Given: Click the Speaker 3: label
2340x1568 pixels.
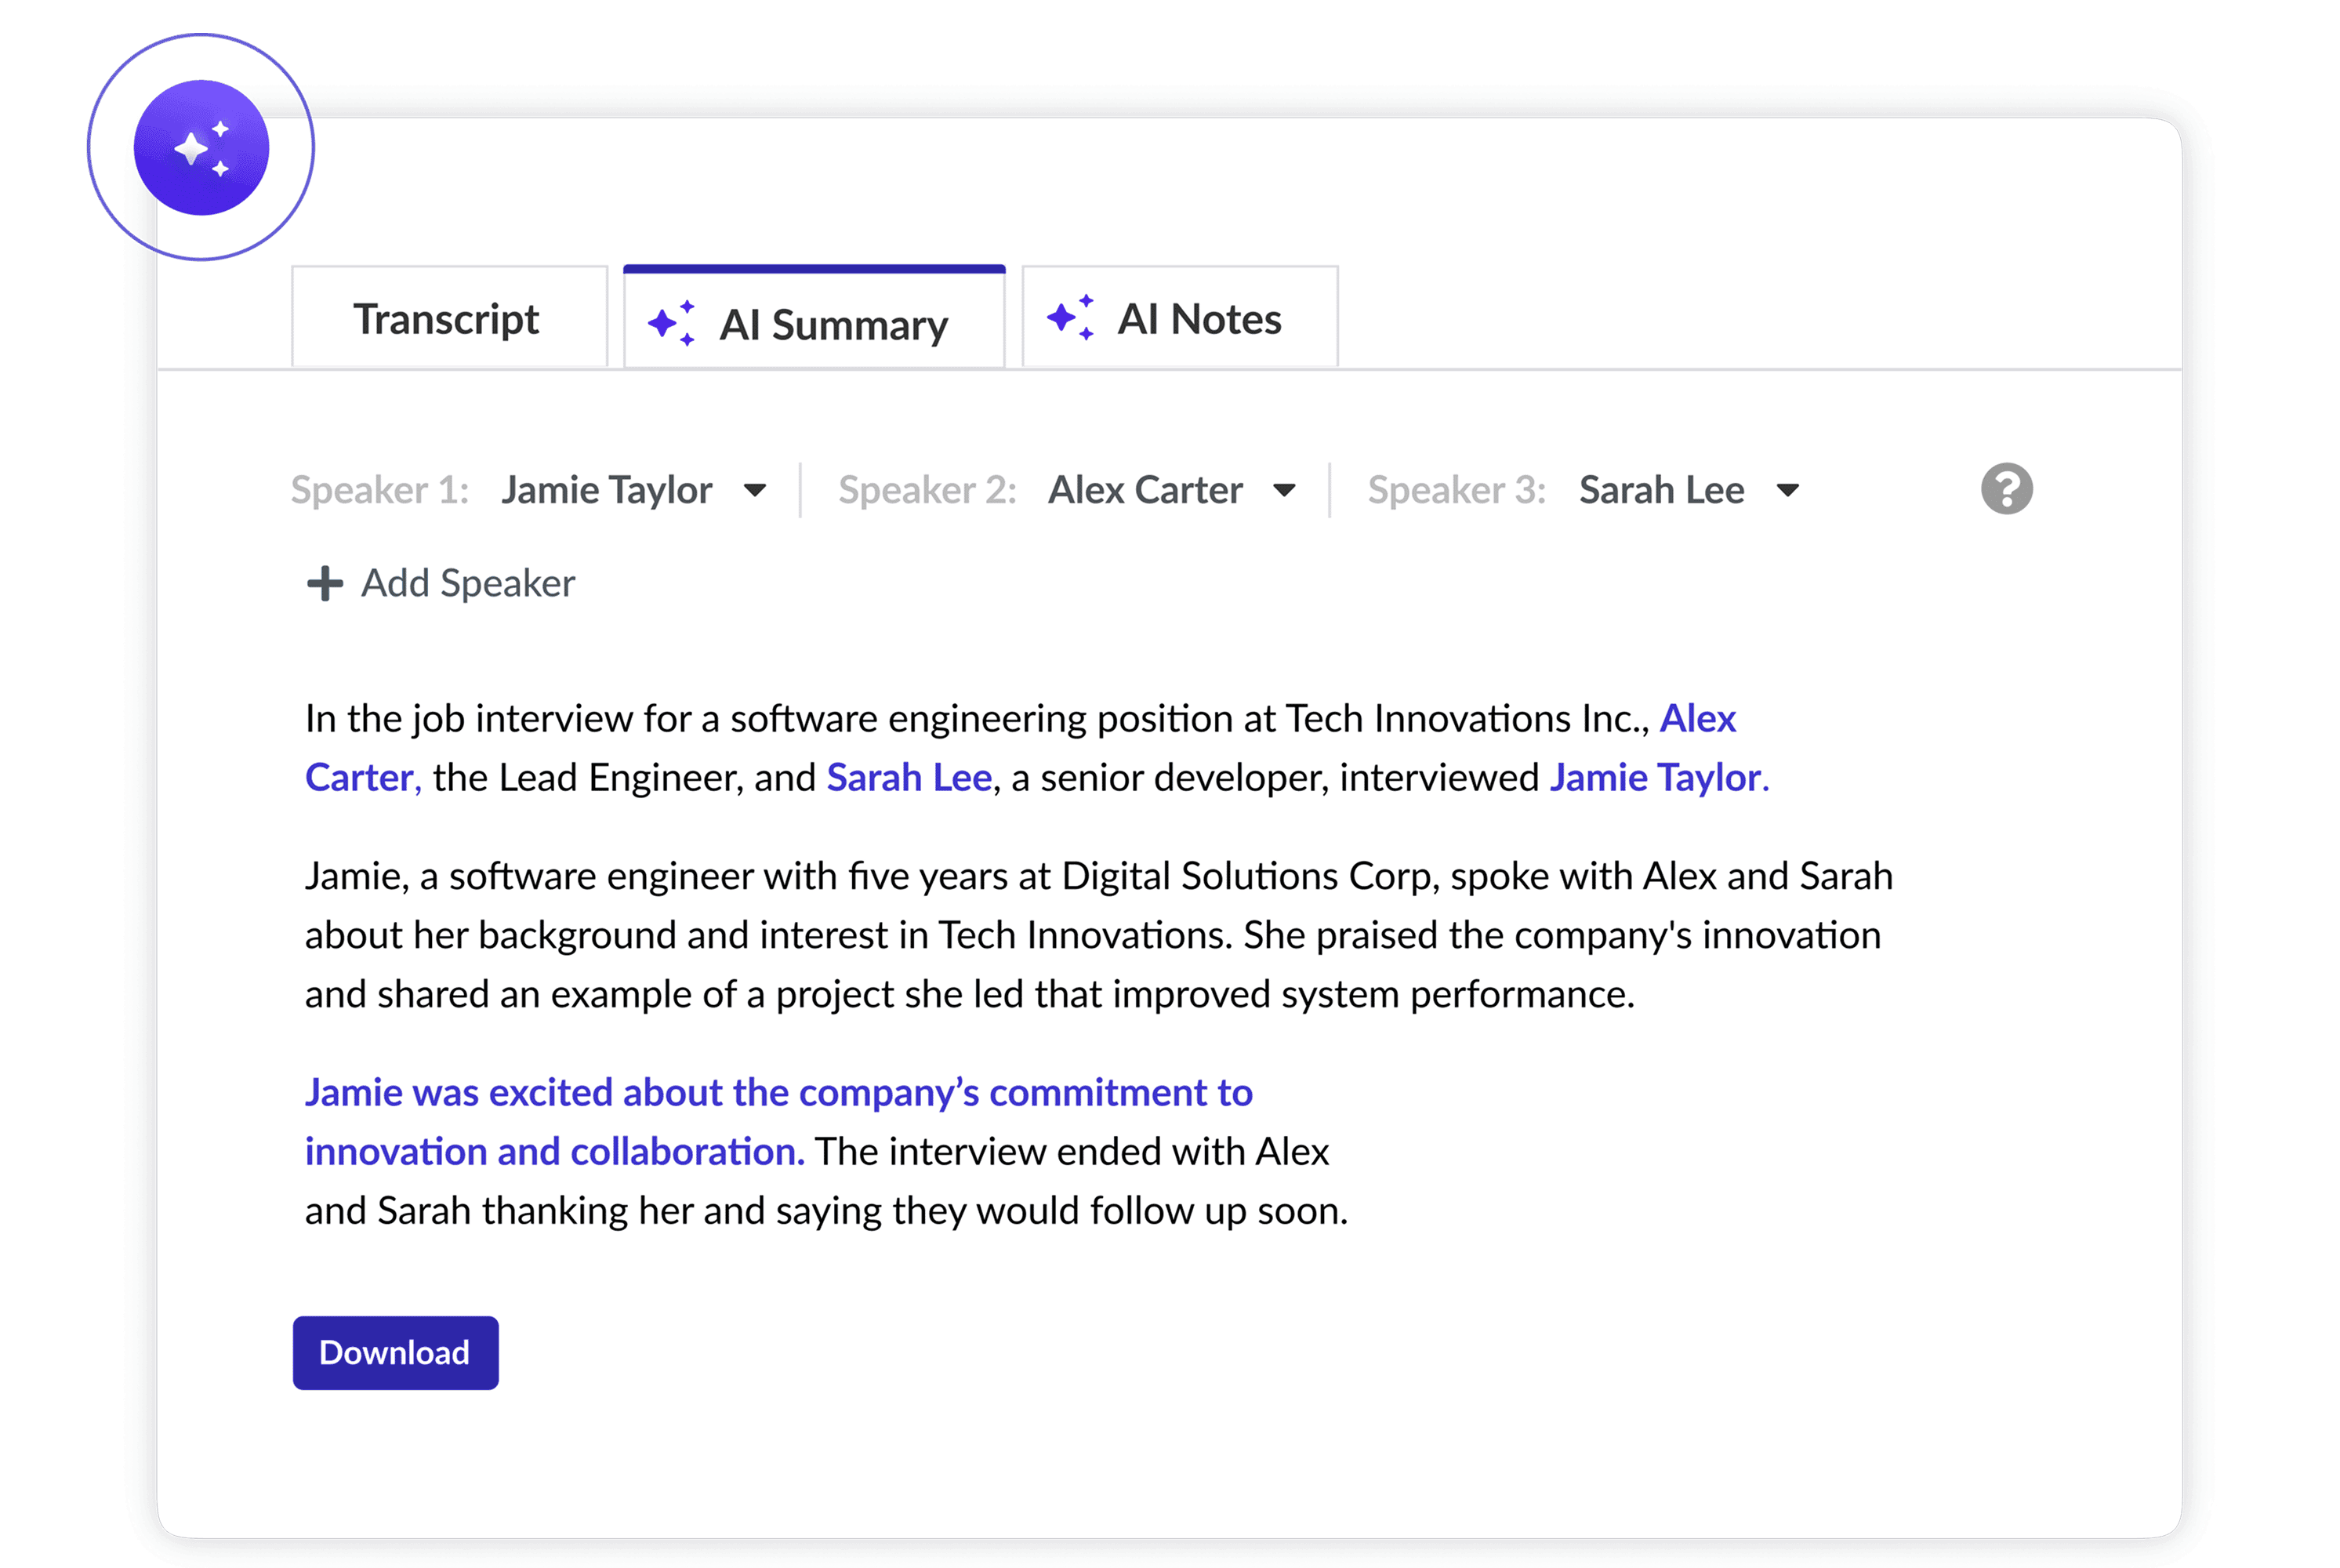Looking at the screenshot, I should (1456, 490).
